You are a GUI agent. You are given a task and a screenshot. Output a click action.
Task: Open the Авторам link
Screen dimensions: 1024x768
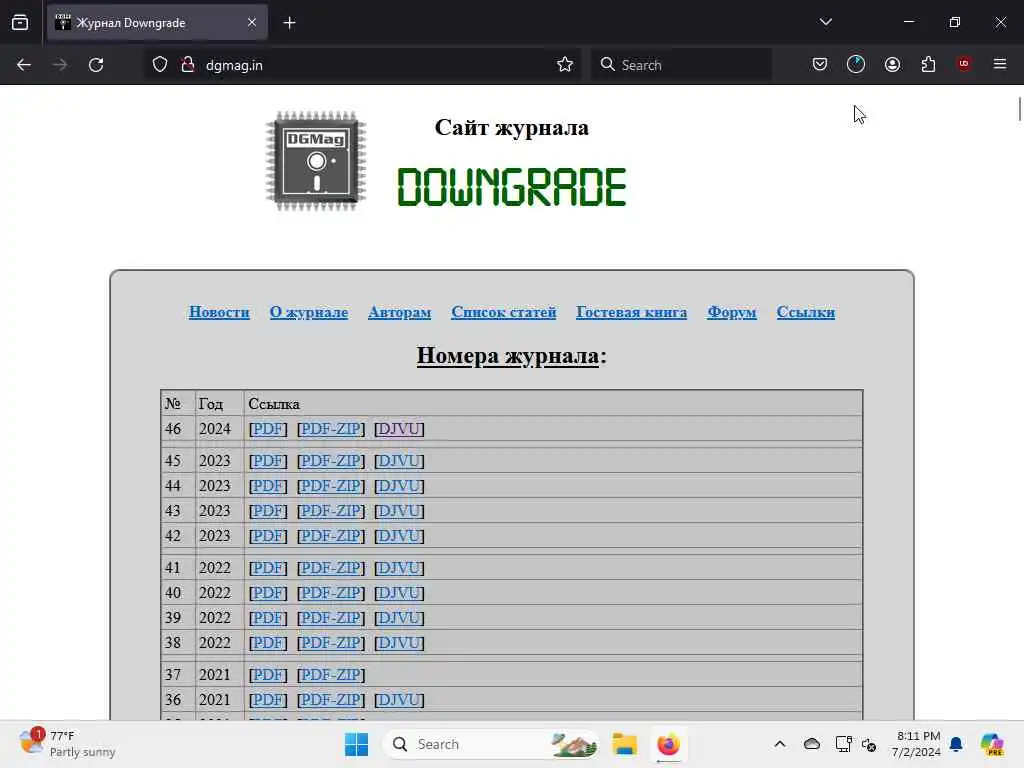[x=400, y=312]
